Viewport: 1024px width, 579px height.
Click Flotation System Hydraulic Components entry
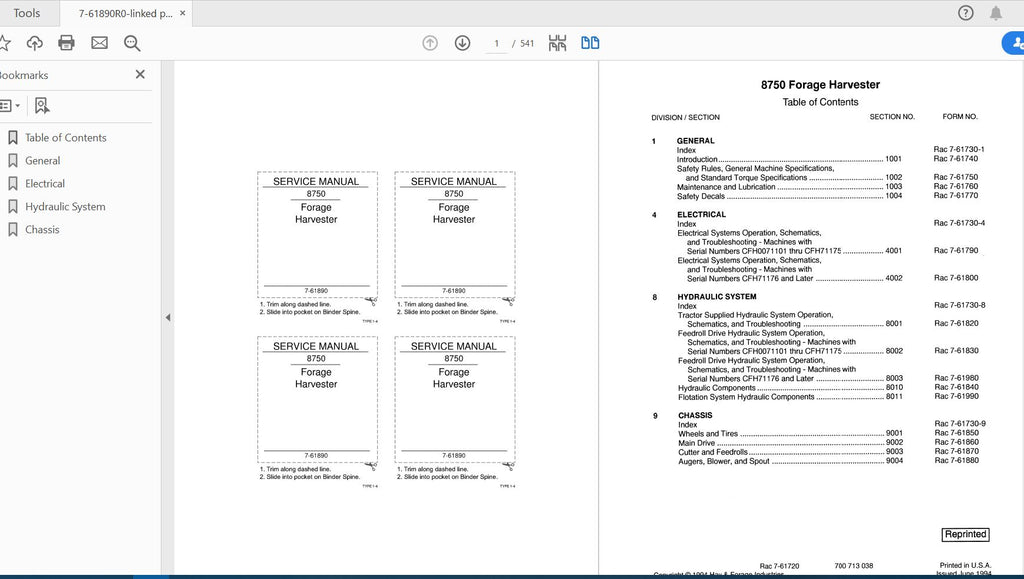[x=790, y=397]
